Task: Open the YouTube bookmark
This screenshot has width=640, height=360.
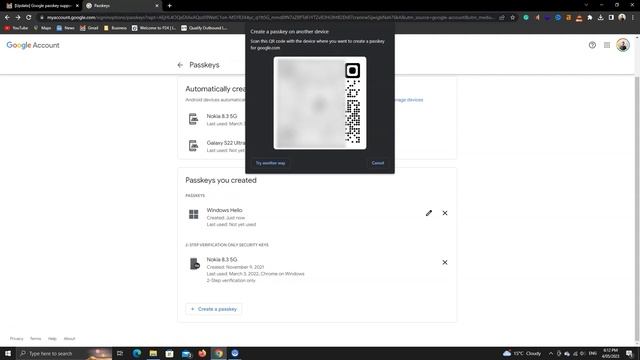Action: tap(16, 28)
